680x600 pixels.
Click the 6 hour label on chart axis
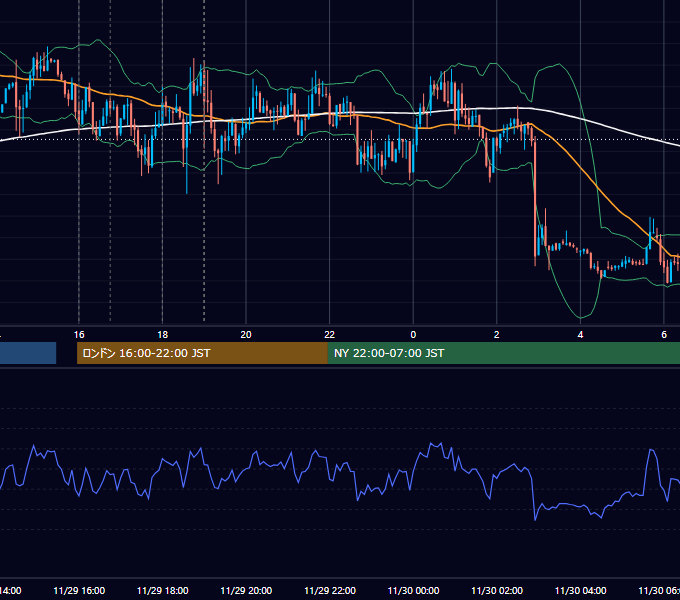tap(664, 335)
